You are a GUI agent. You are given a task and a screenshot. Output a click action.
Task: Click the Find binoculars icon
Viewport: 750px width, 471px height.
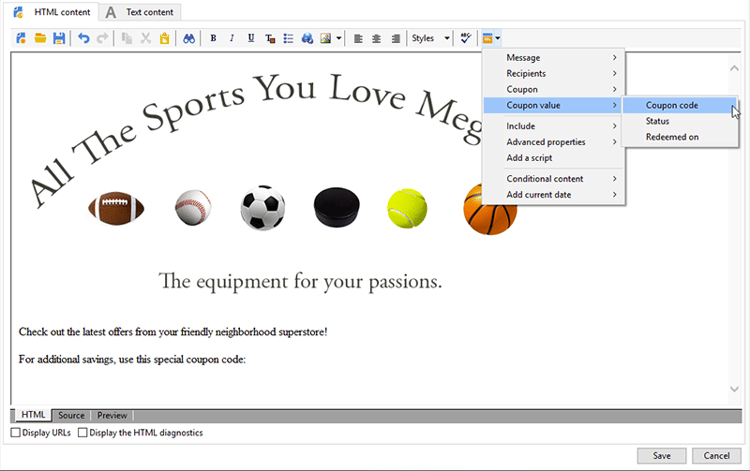click(x=188, y=38)
